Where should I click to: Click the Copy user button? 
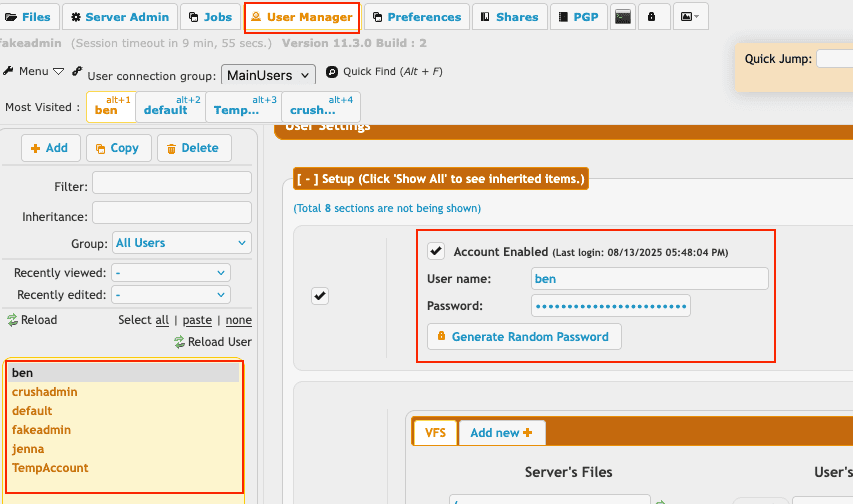[118, 148]
